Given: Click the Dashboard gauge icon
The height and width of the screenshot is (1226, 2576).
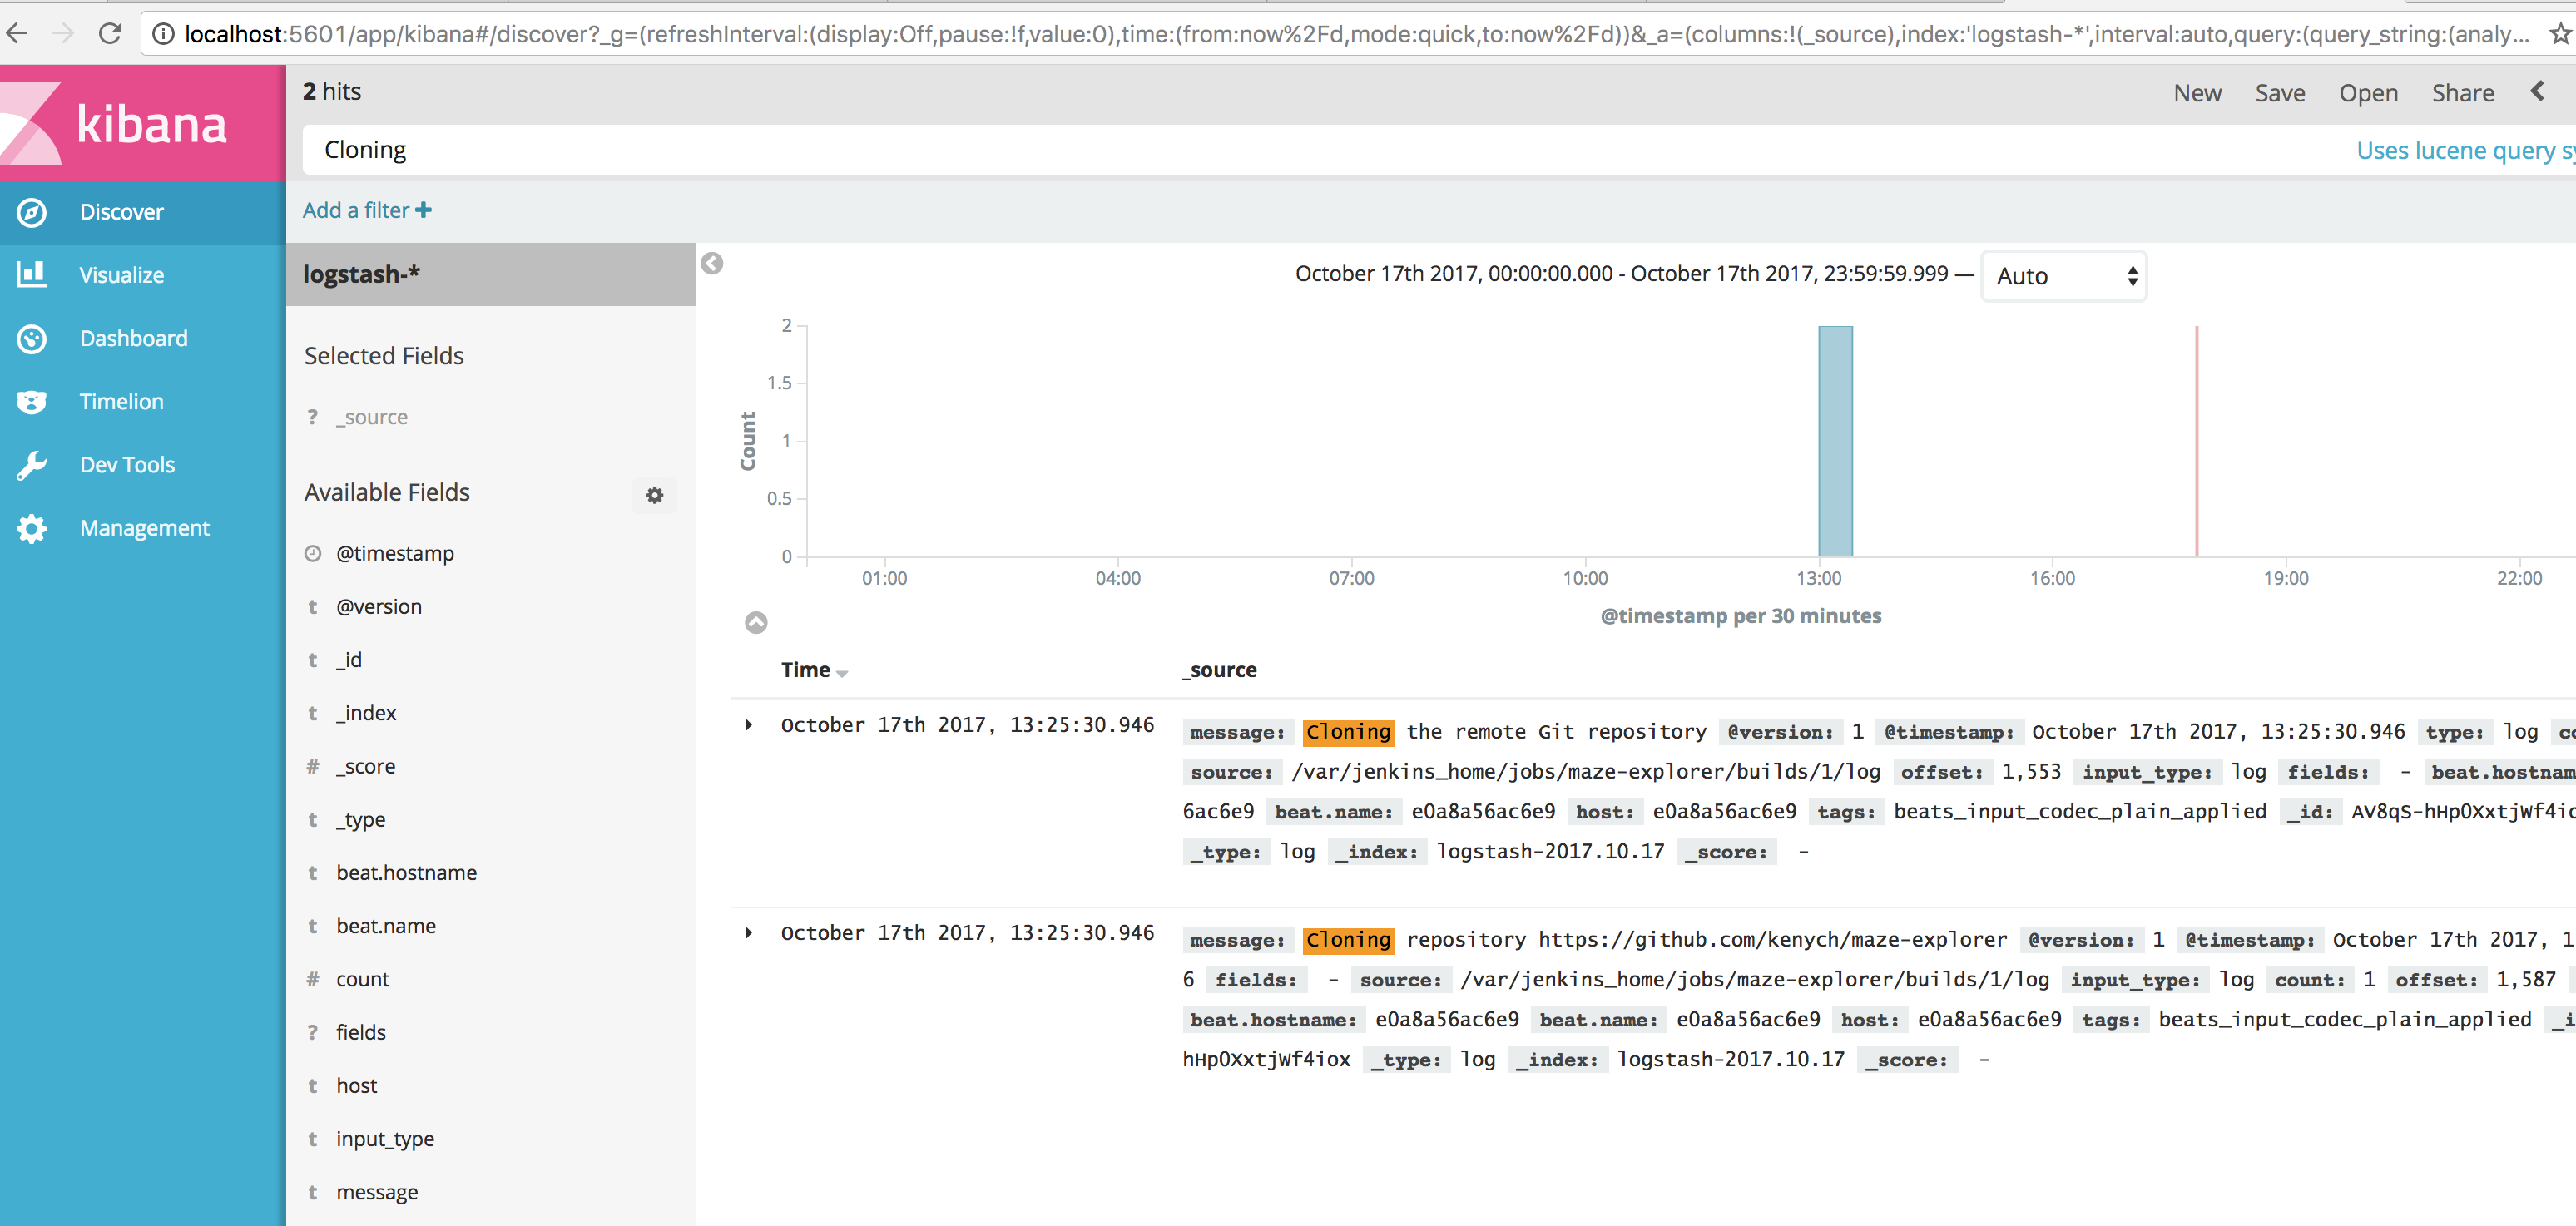Looking at the screenshot, I should (32, 339).
